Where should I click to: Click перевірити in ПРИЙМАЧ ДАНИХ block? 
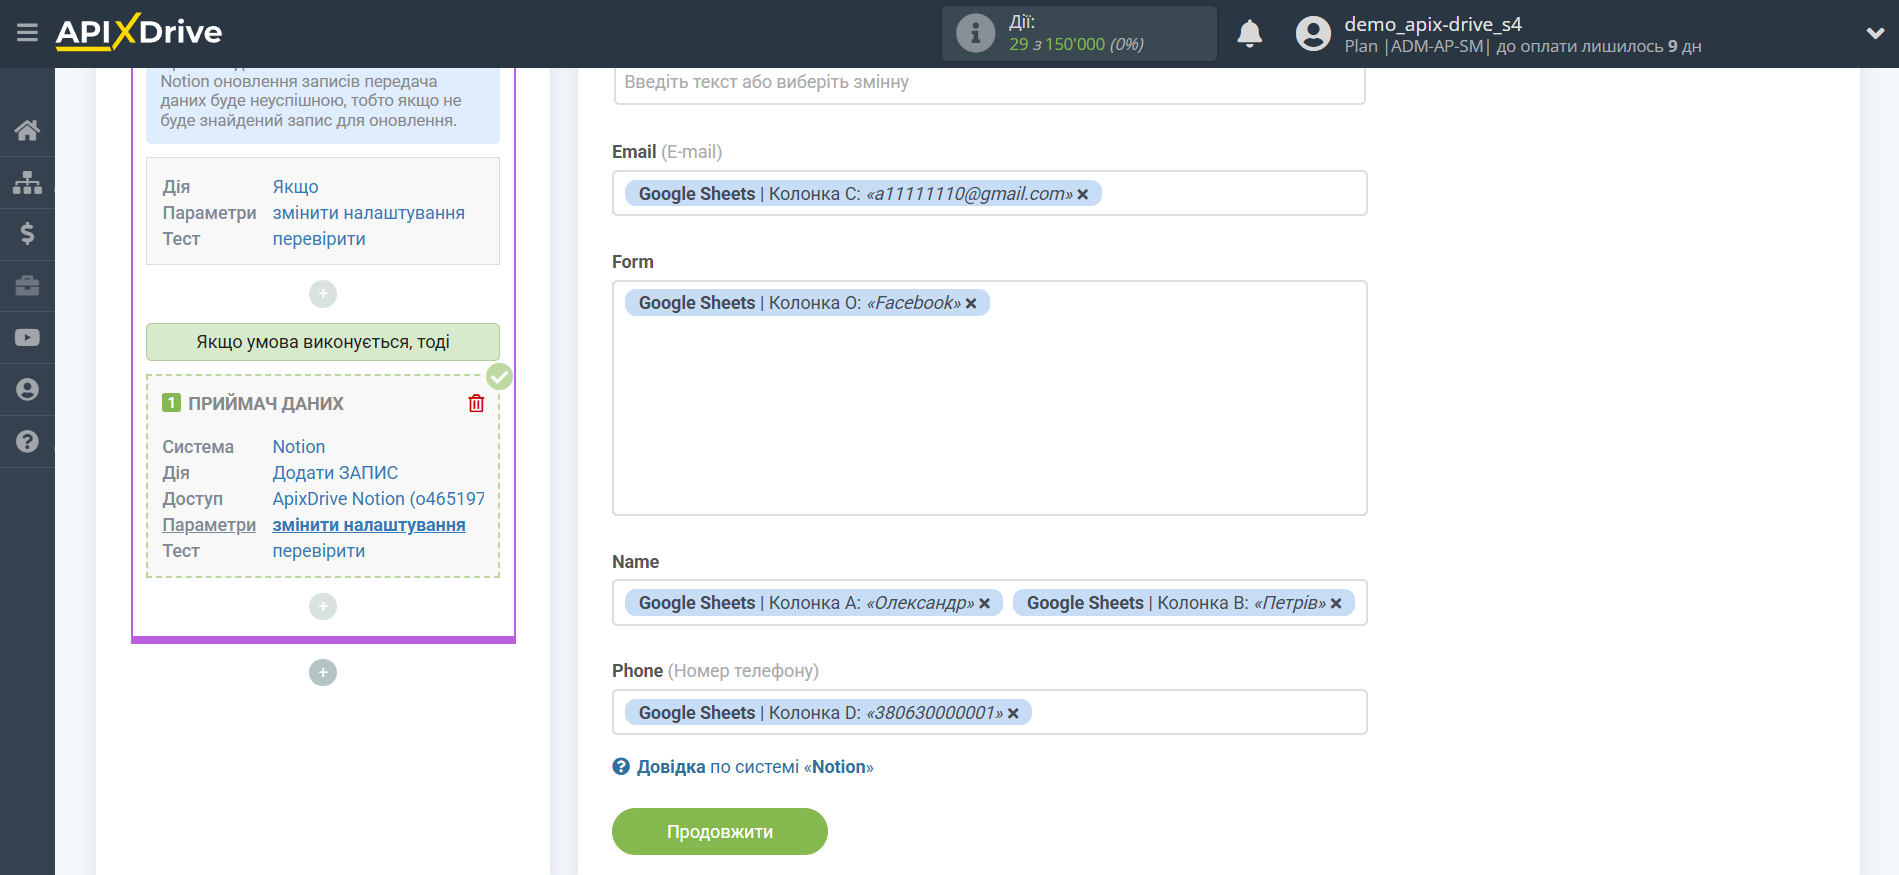tap(319, 551)
